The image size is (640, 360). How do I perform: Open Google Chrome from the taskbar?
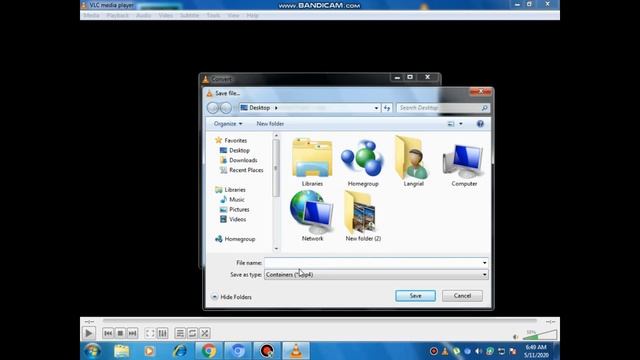click(209, 351)
